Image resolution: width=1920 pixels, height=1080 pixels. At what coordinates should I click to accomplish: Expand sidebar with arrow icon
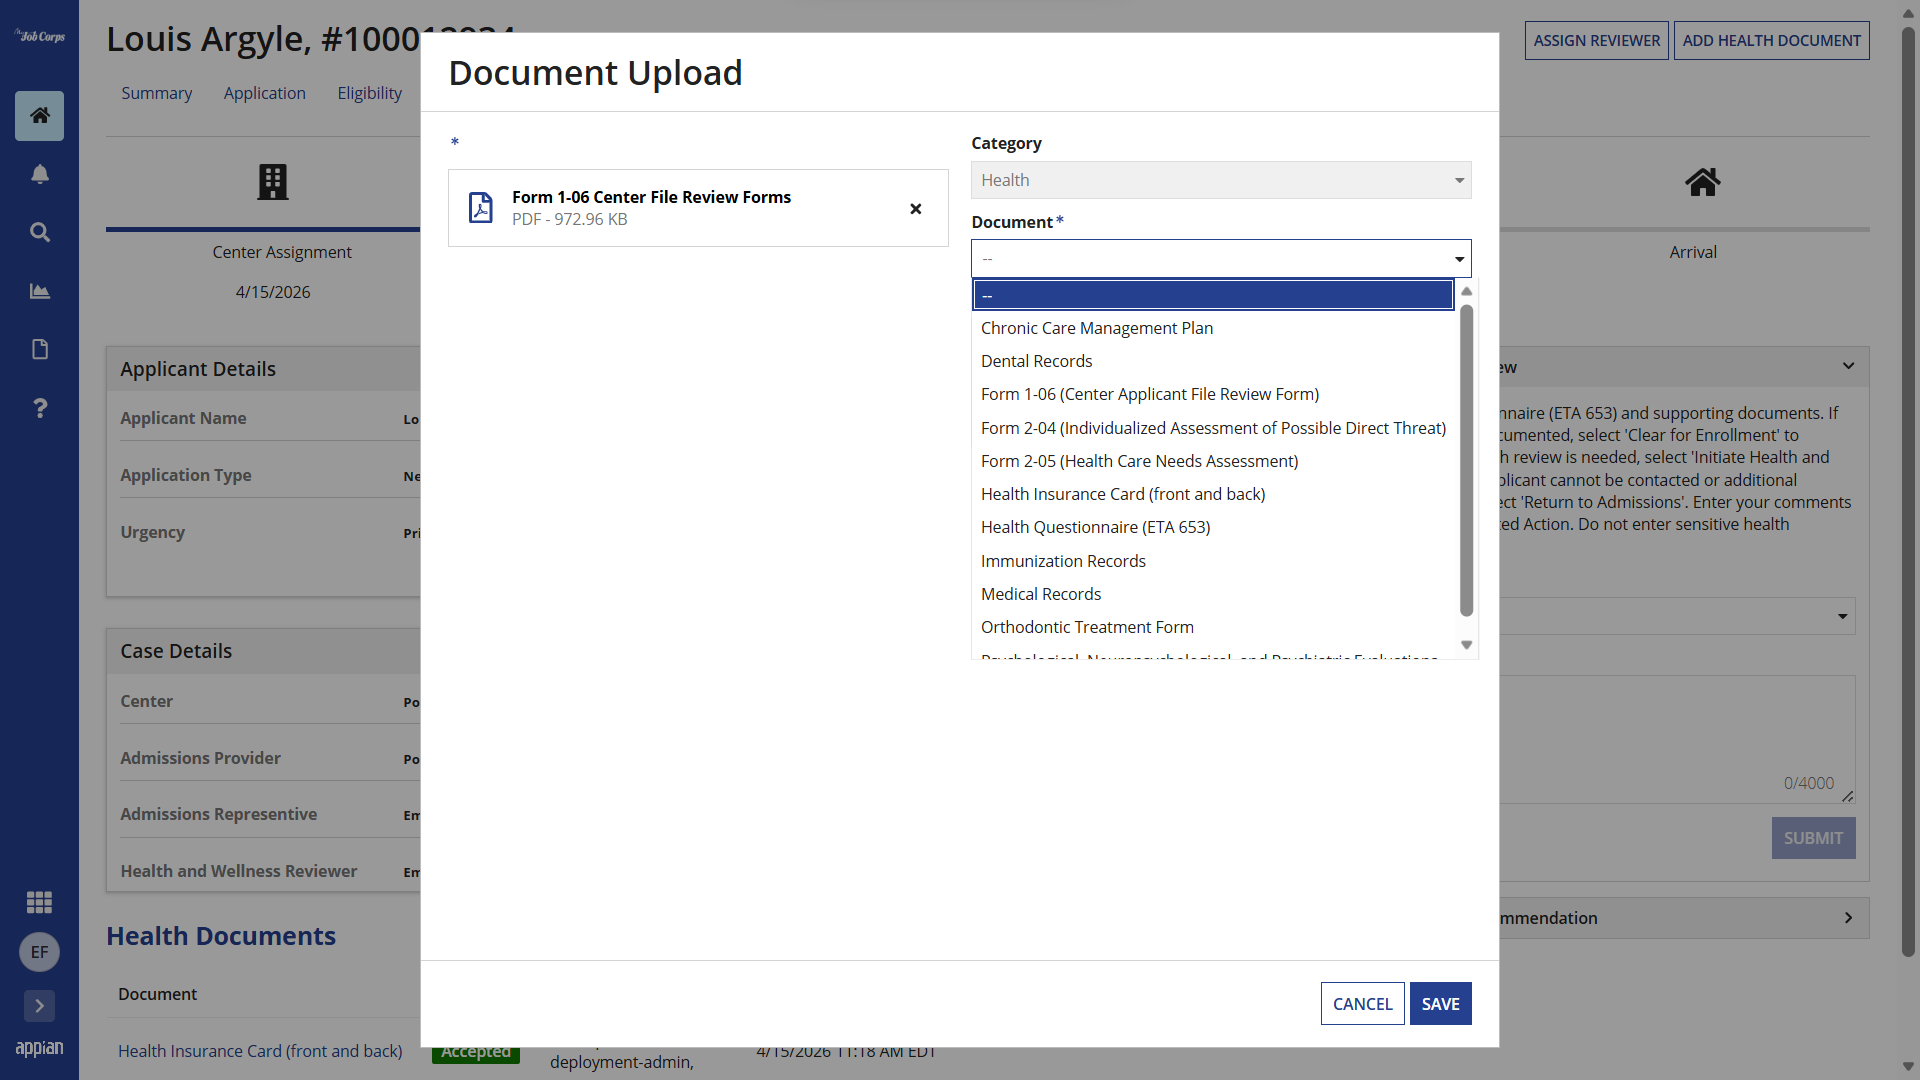click(x=40, y=1006)
